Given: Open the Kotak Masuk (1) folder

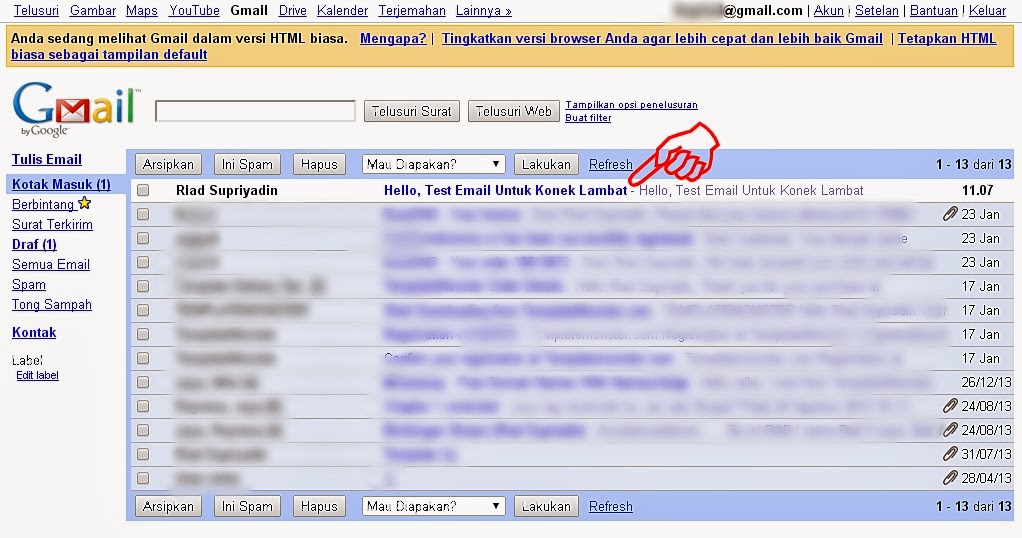Looking at the screenshot, I should coord(61,185).
